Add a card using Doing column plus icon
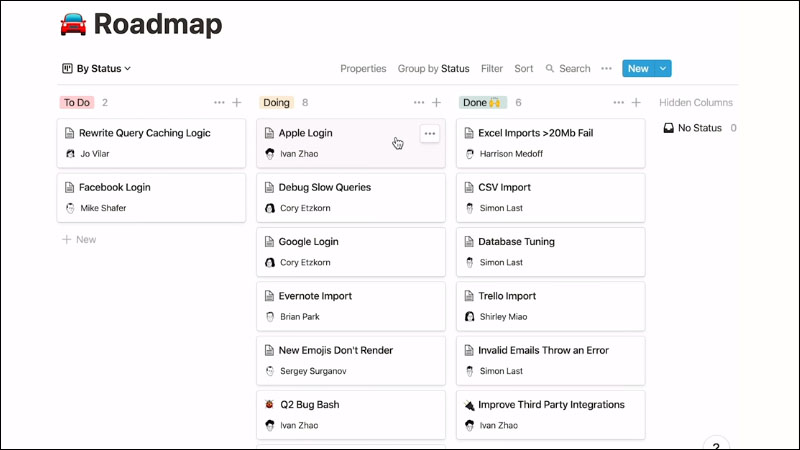This screenshot has width=800, height=450. pyautogui.click(x=437, y=102)
